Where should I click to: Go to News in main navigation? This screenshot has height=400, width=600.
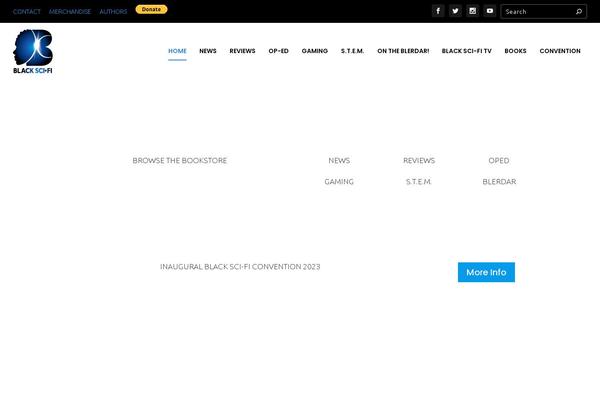(x=208, y=51)
